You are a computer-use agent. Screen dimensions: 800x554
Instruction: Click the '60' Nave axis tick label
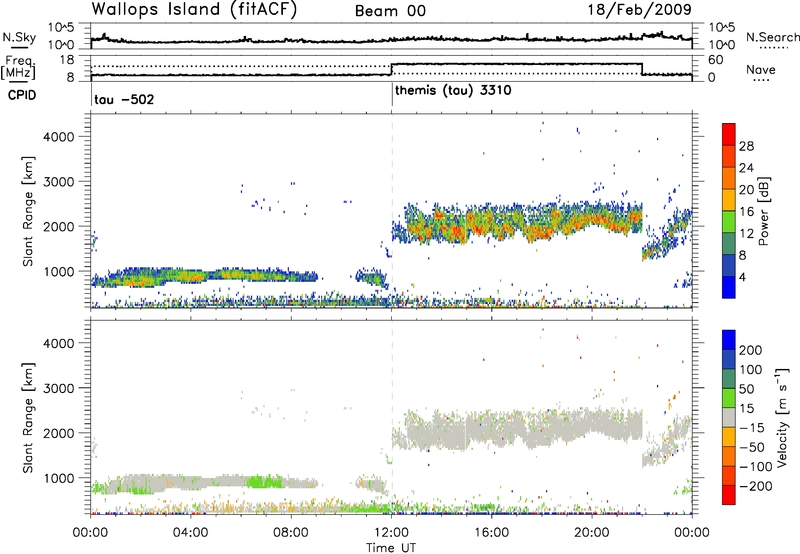[716, 60]
